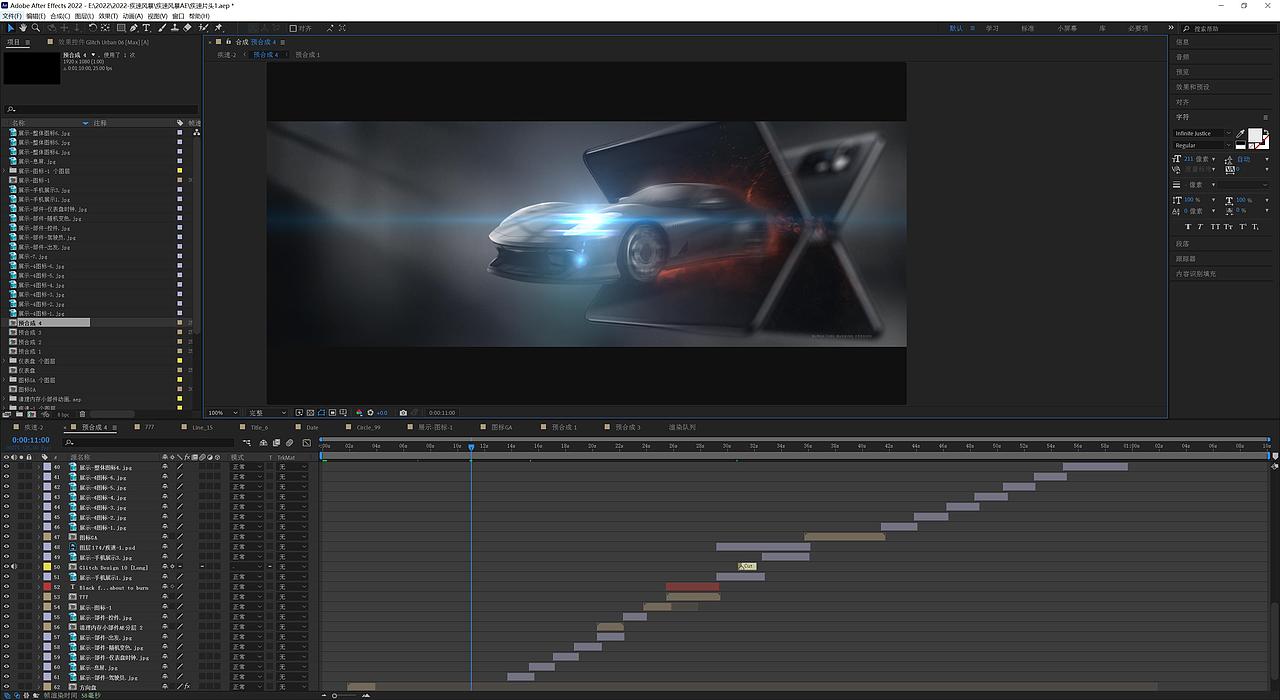Select the Pen tool
This screenshot has height=700, width=1280.
pos(134,28)
